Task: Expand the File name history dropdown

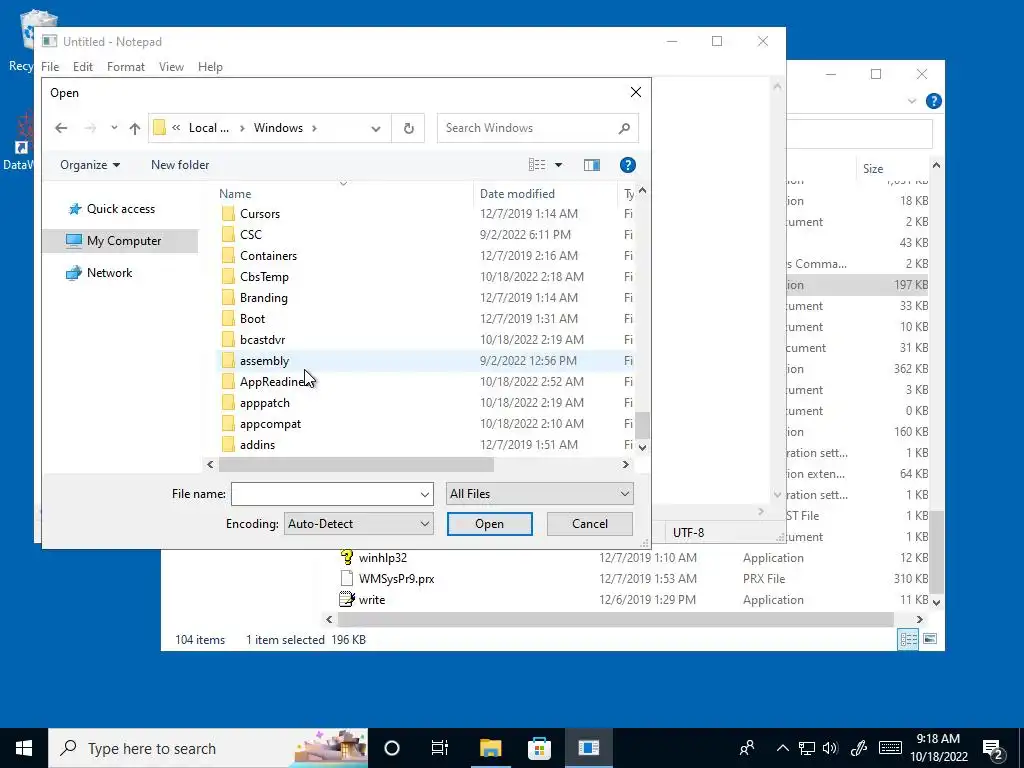Action: coord(424,494)
